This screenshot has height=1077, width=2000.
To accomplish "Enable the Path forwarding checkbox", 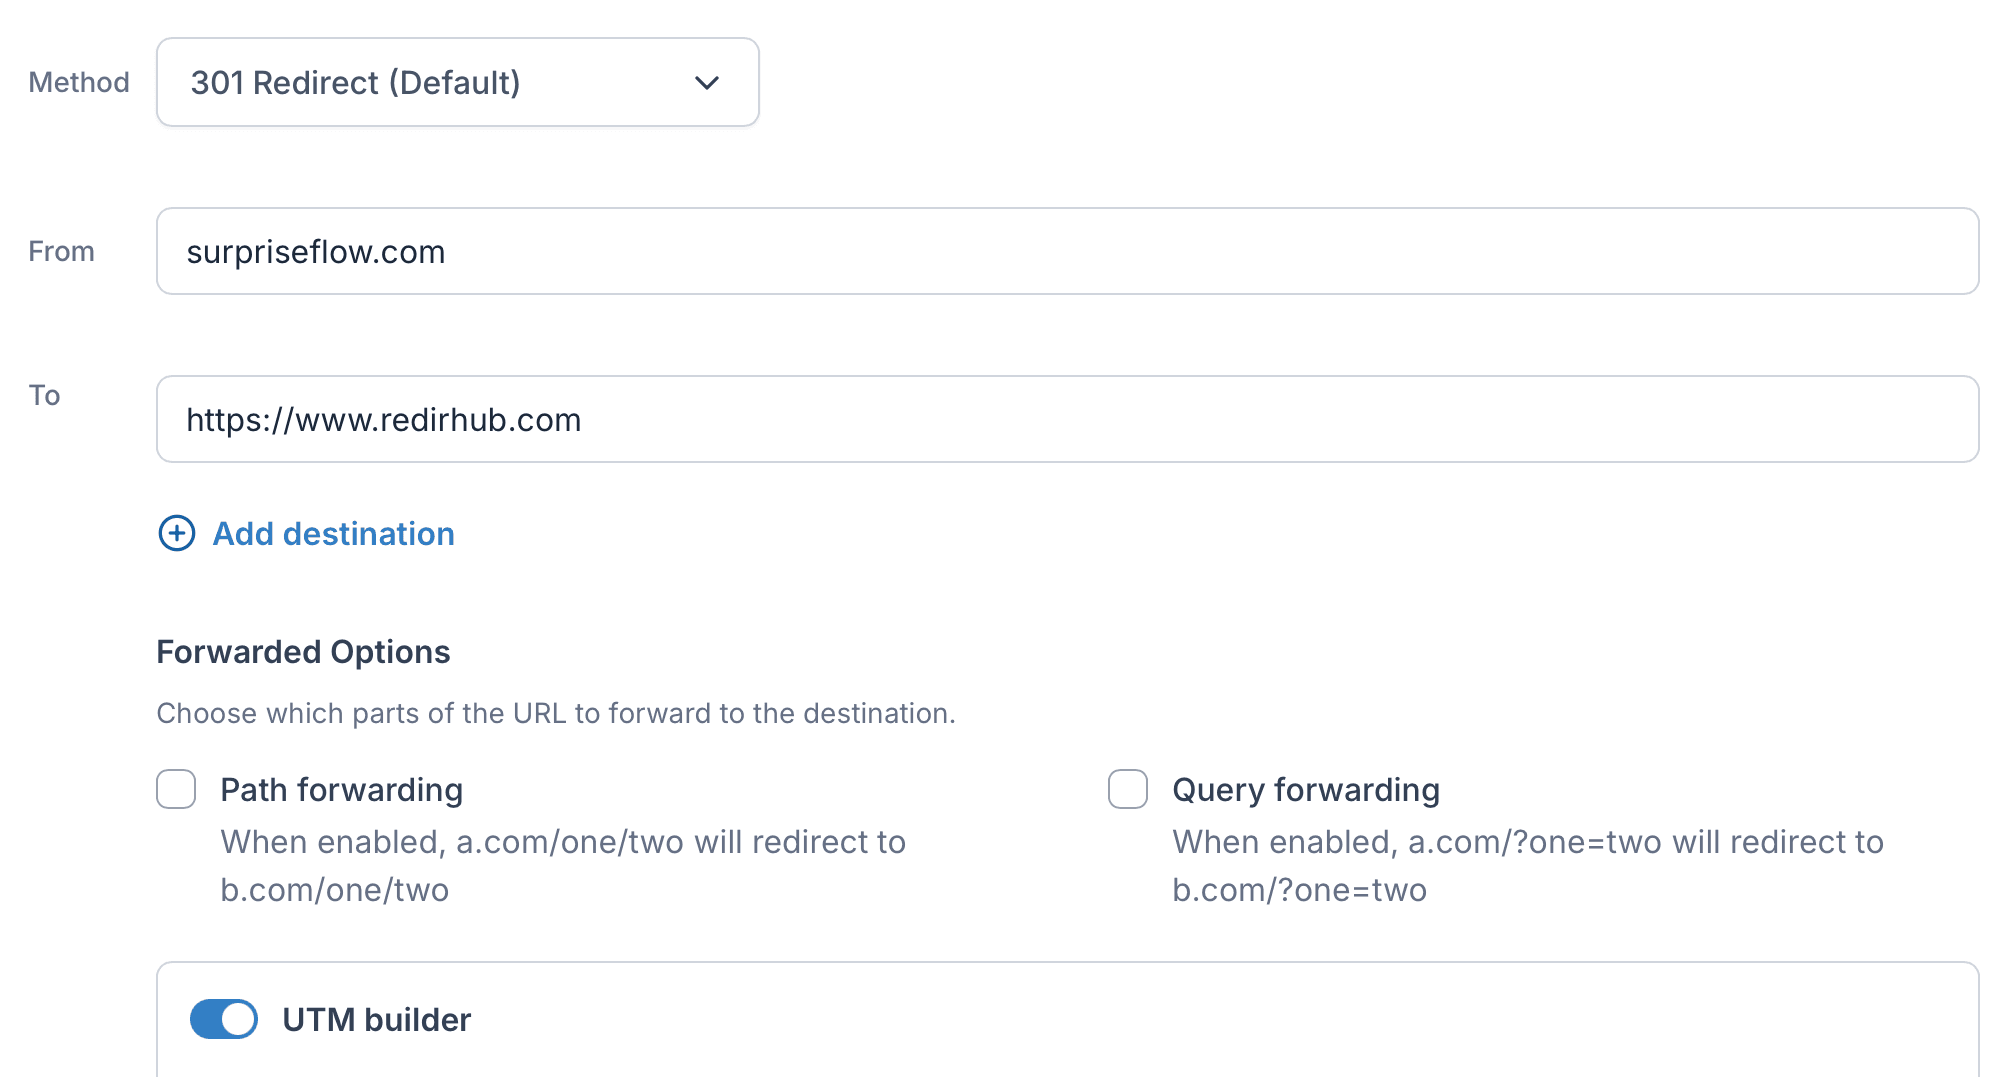I will pos(176,789).
